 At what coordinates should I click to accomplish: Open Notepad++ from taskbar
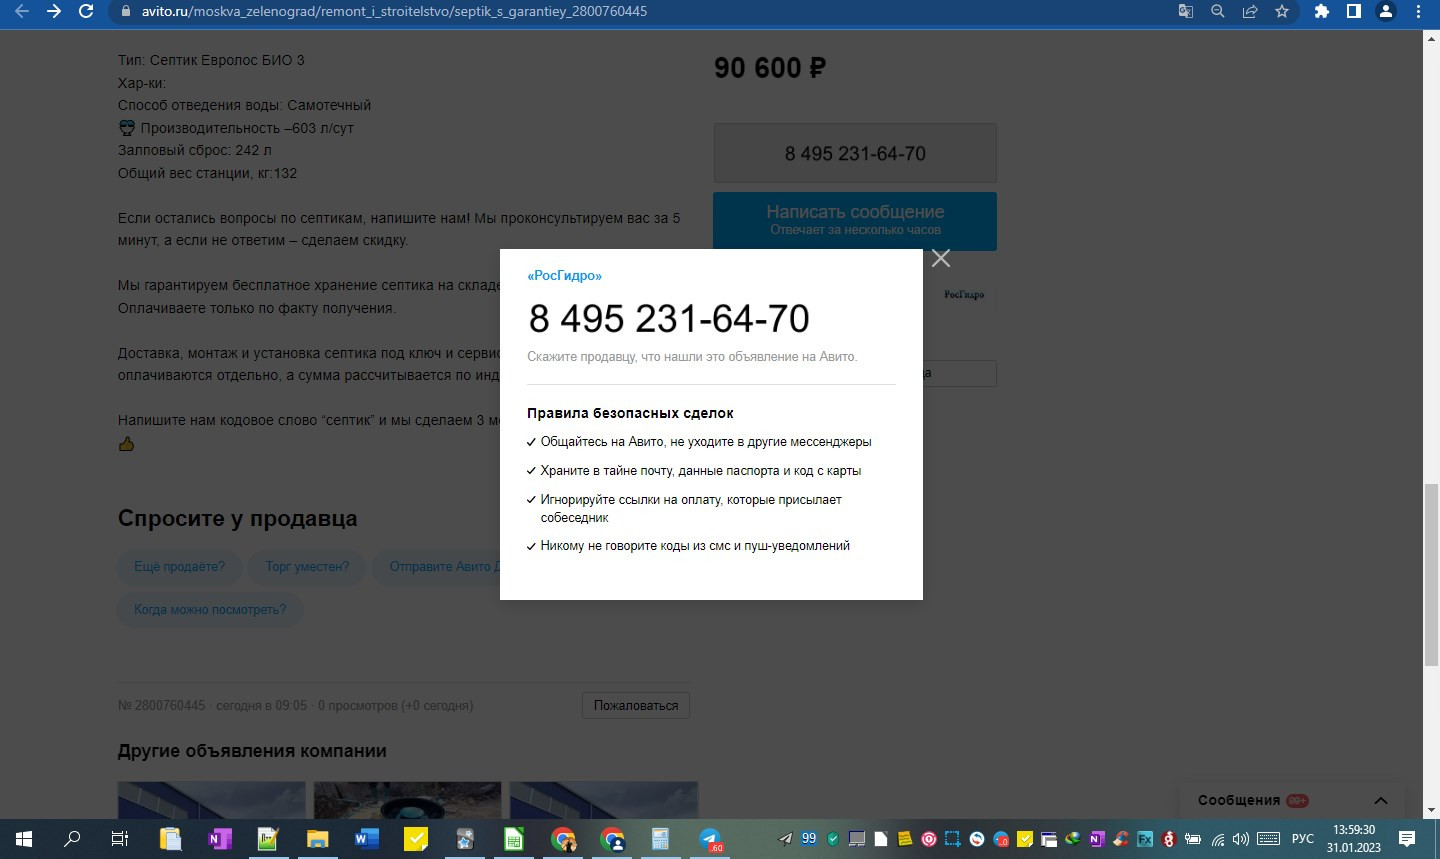coord(268,839)
